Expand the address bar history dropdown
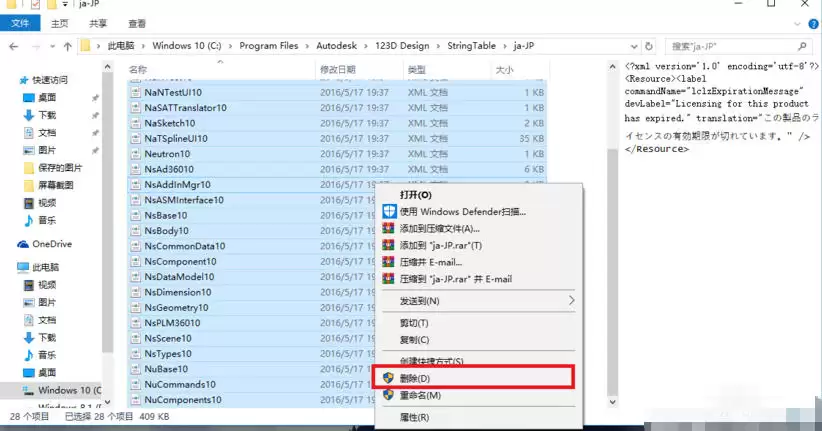822x431 pixels. [x=634, y=46]
